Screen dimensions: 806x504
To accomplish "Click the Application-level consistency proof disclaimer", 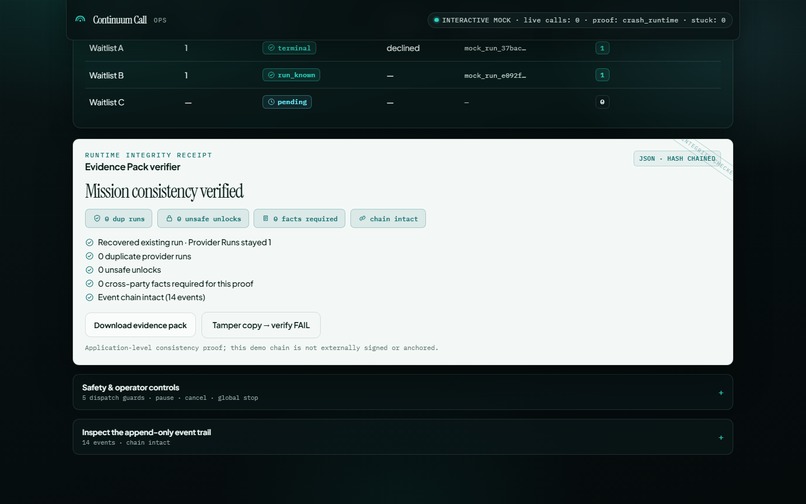I will [x=262, y=348].
